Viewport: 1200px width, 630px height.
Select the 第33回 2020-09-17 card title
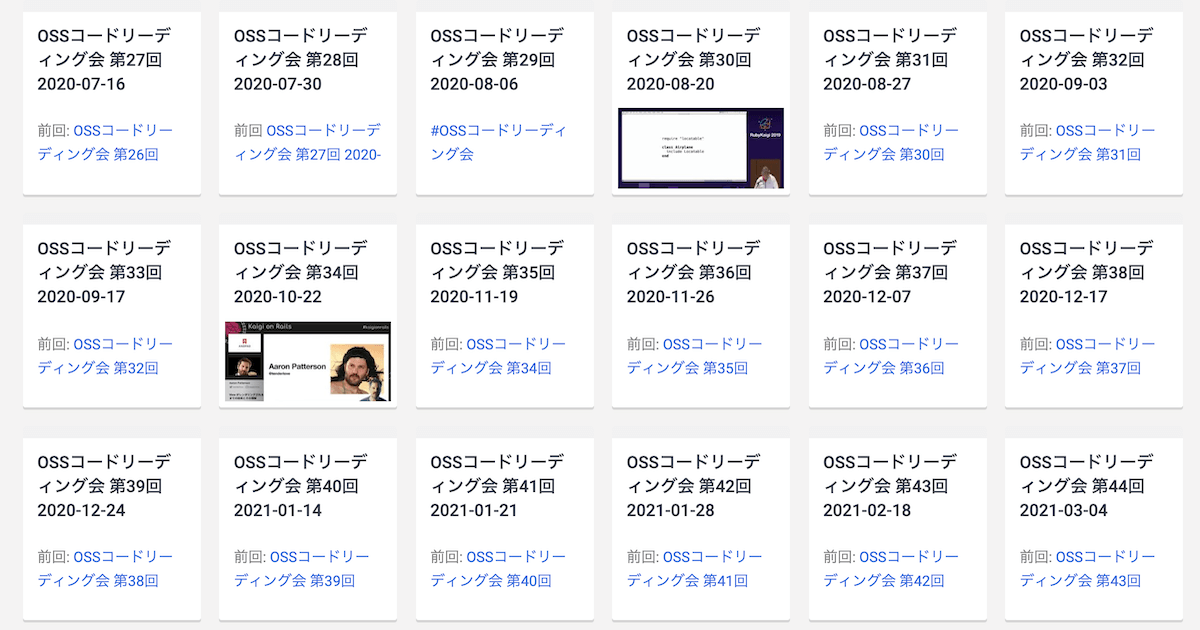pos(104,271)
